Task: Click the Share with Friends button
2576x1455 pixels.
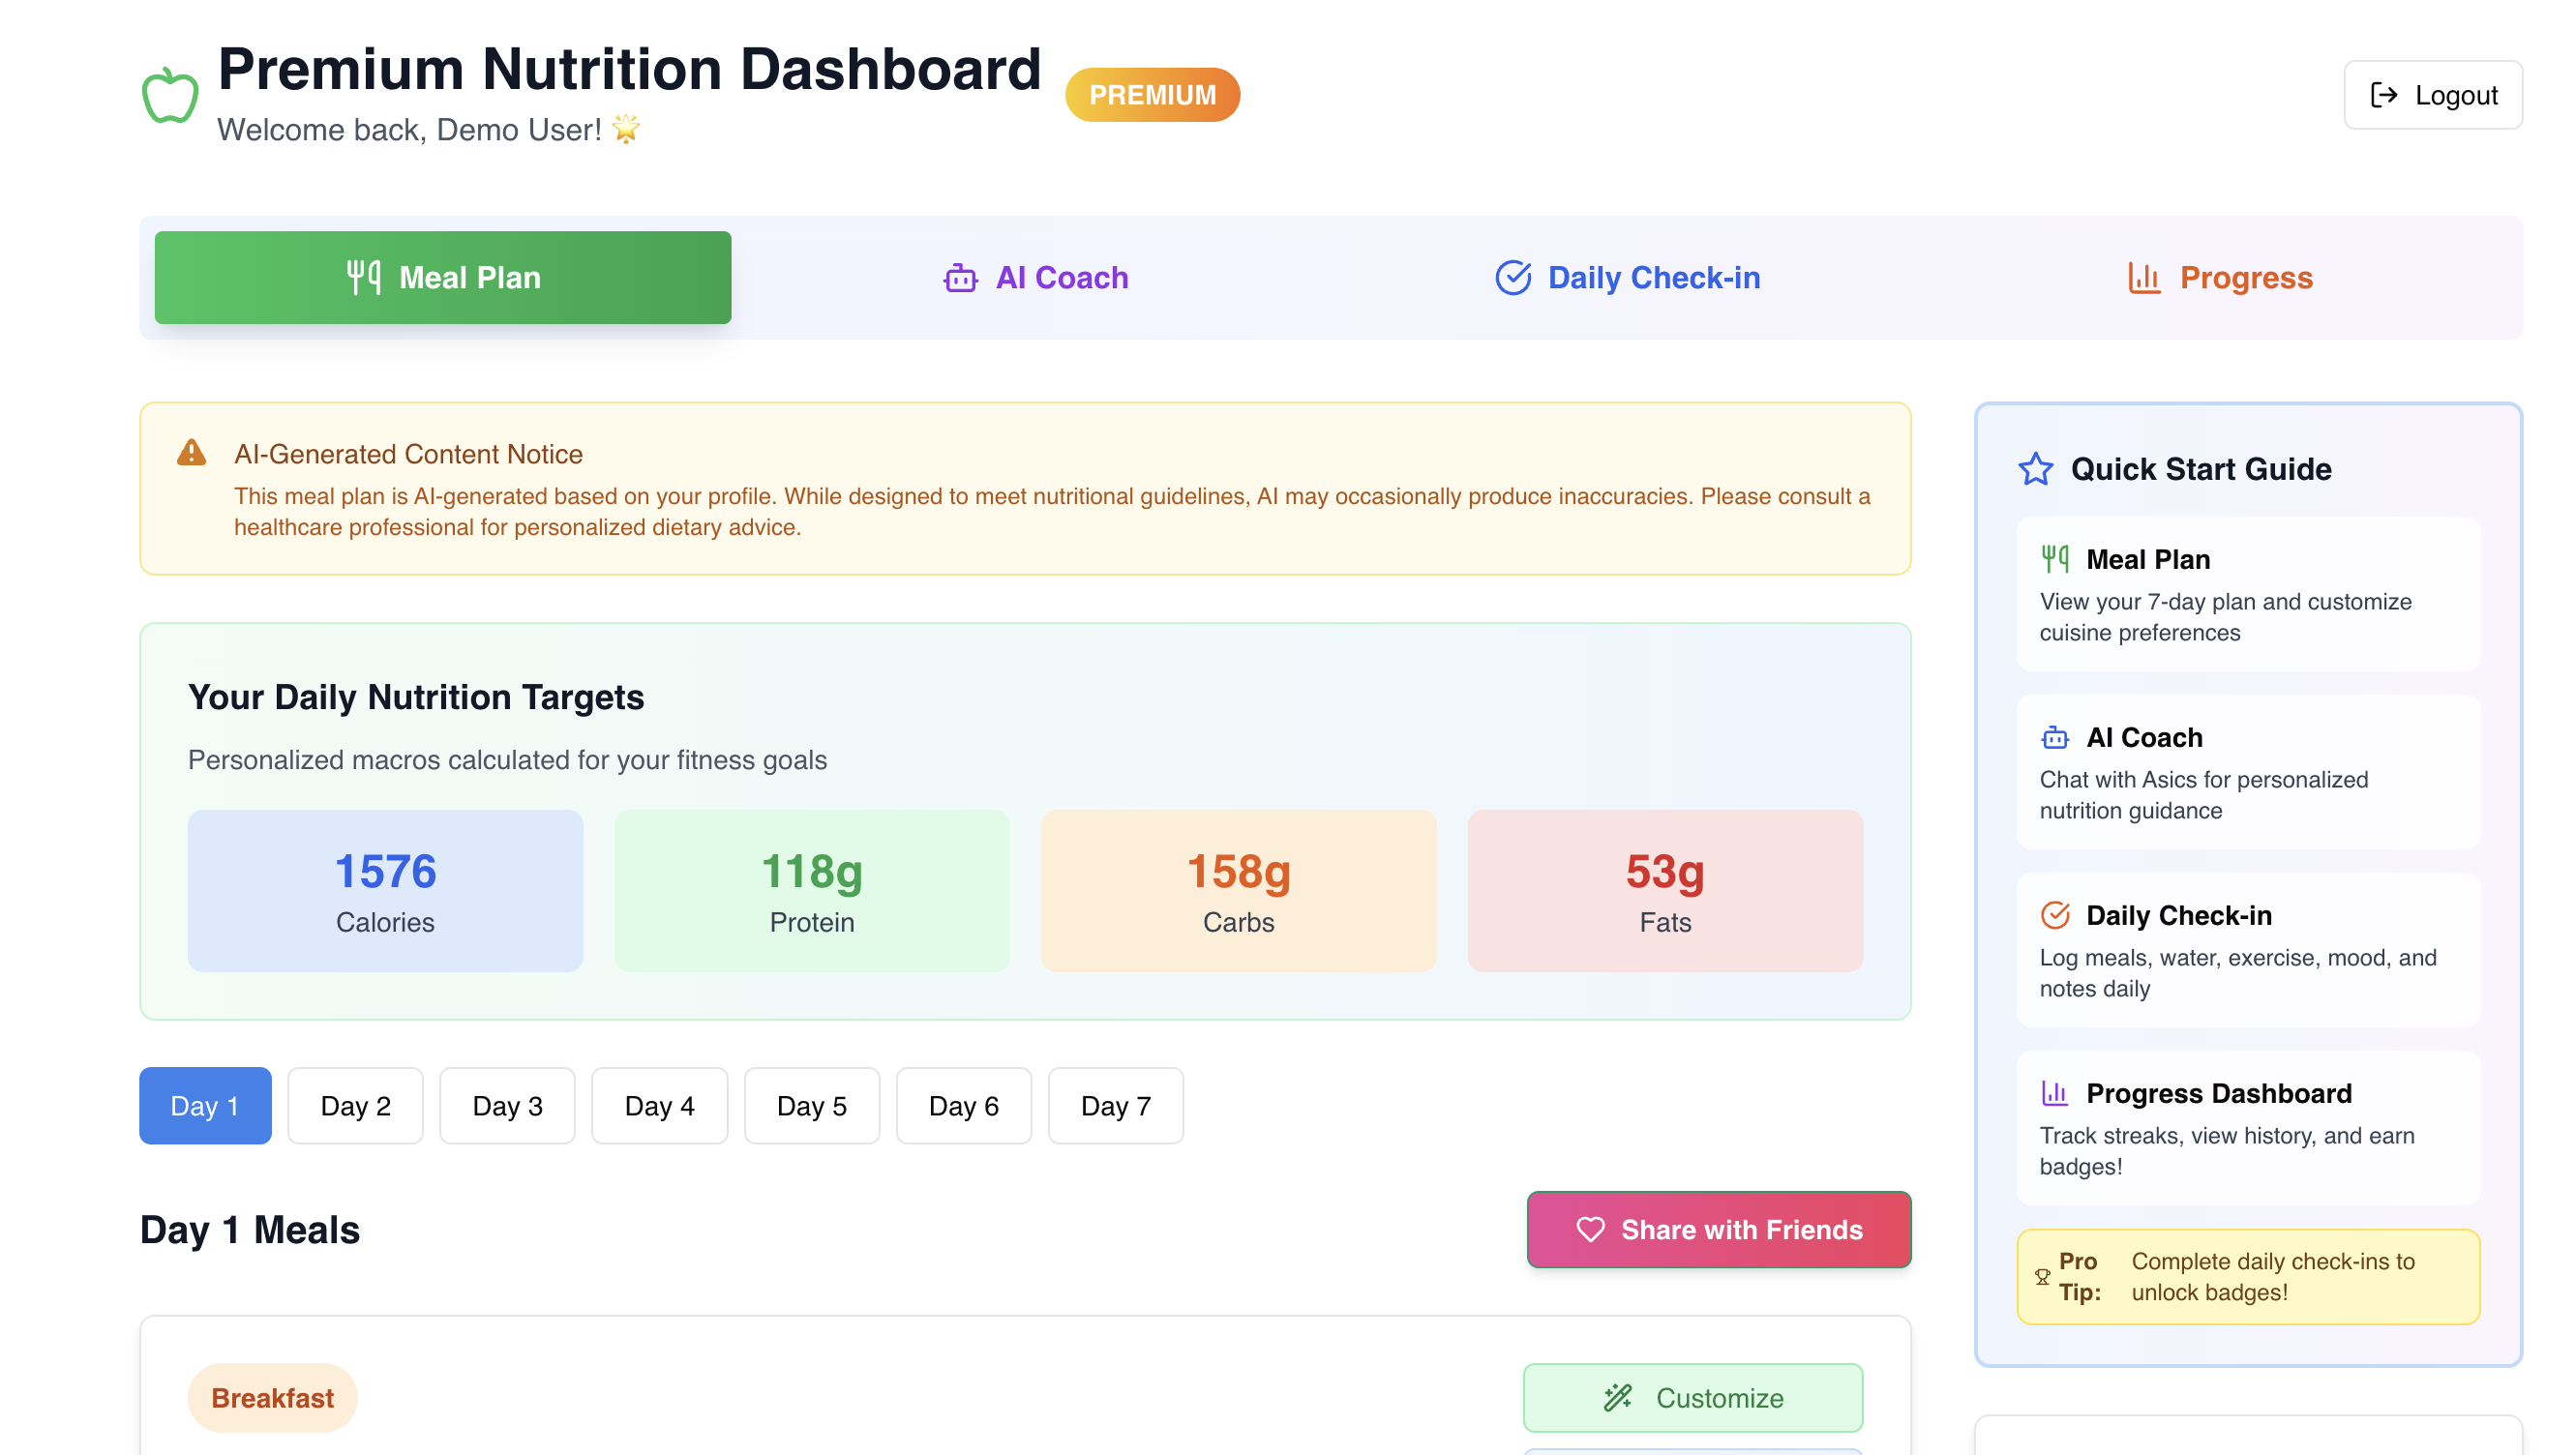Action: tap(1718, 1229)
